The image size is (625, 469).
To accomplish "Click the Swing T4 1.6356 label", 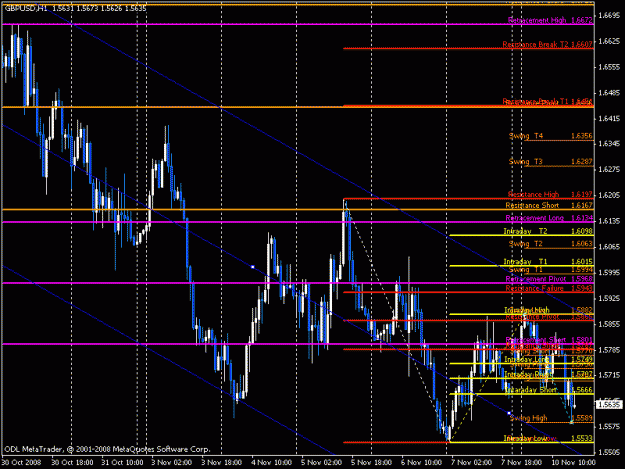I will pyautogui.click(x=551, y=136).
